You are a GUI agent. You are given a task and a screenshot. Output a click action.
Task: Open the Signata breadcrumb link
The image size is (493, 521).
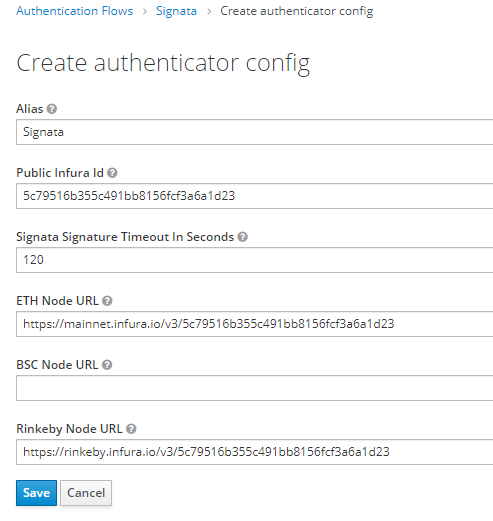coord(176,11)
